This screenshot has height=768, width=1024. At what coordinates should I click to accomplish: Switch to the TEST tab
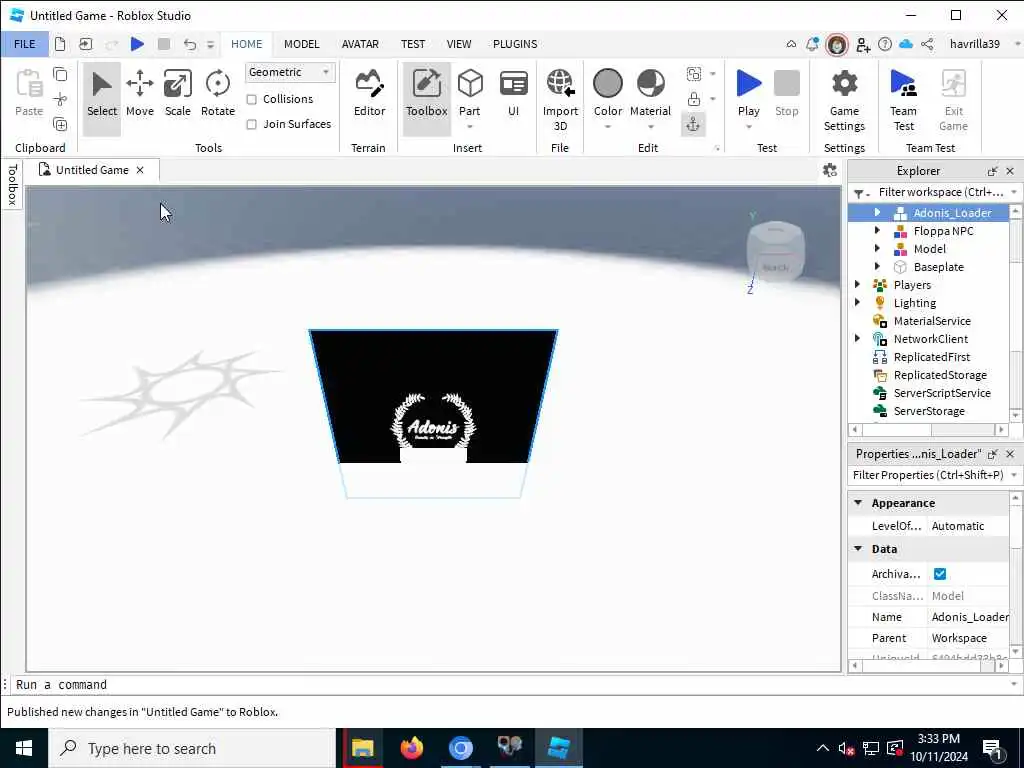pos(413,44)
